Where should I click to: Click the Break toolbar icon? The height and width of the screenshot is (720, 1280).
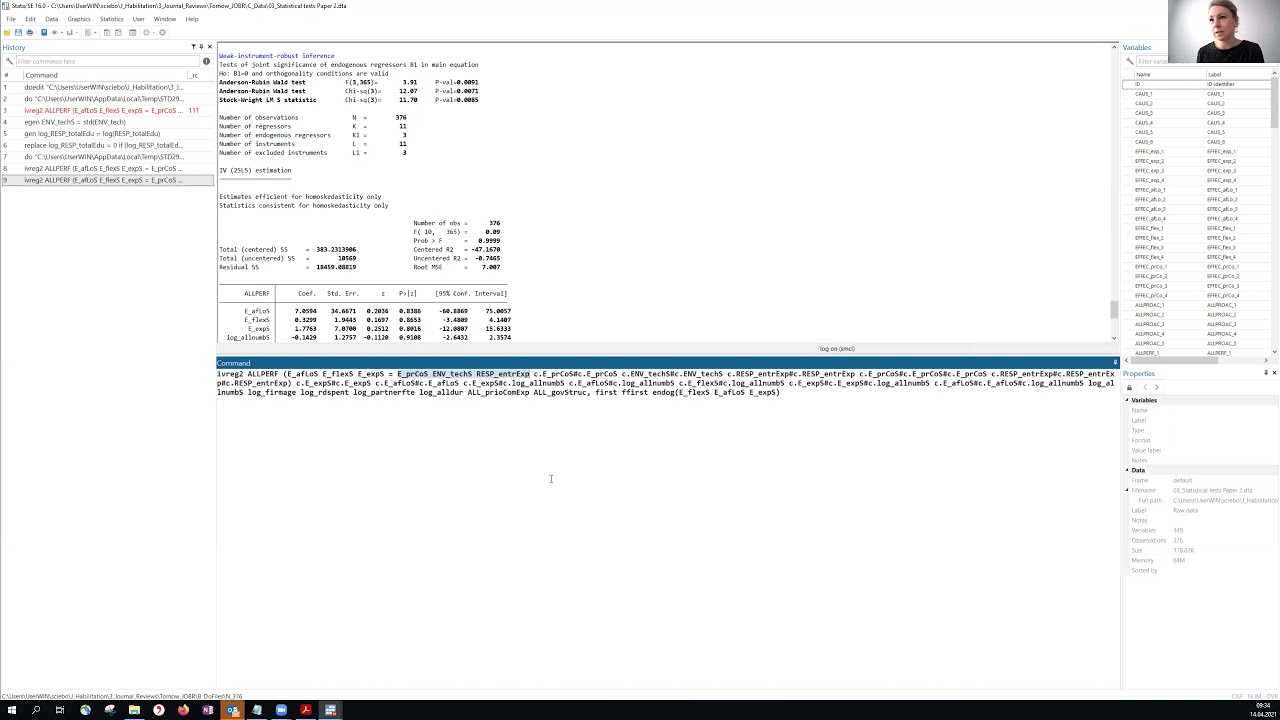point(162,32)
